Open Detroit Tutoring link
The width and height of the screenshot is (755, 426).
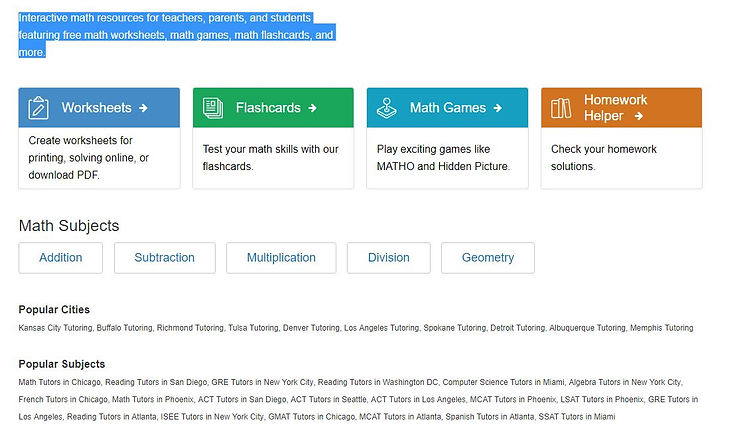518,328
